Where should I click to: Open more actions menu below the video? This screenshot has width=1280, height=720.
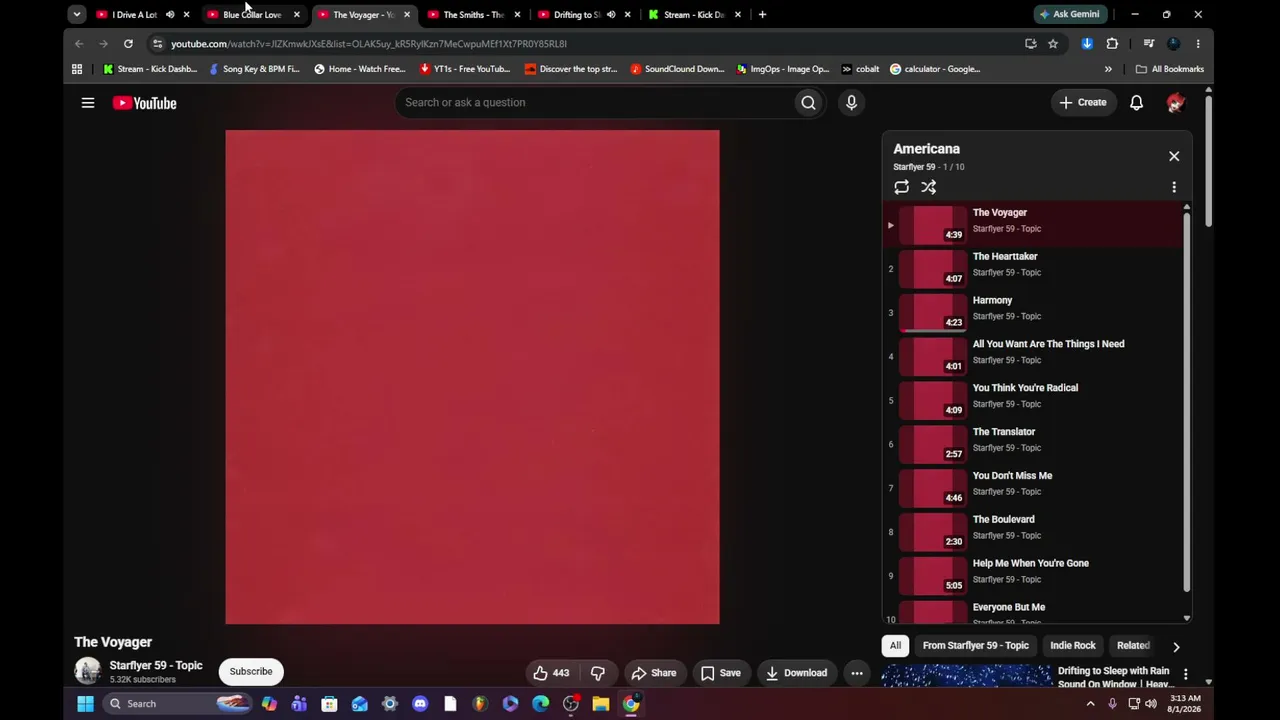[857, 673]
